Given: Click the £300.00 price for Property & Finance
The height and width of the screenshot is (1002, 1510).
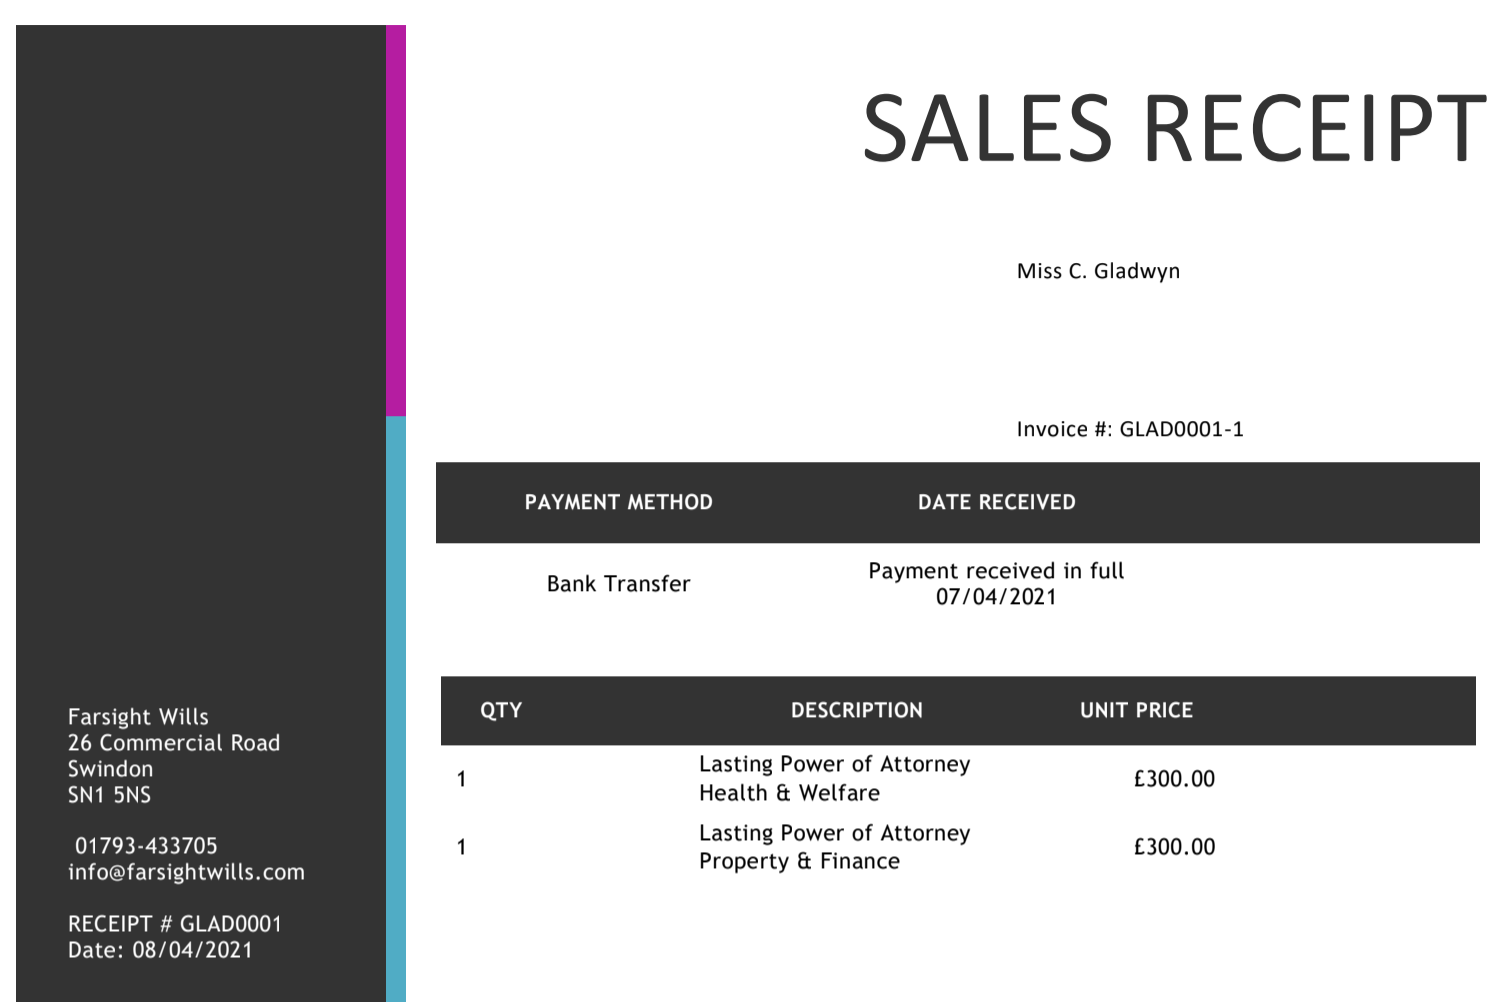Looking at the screenshot, I should pyautogui.click(x=1174, y=847).
